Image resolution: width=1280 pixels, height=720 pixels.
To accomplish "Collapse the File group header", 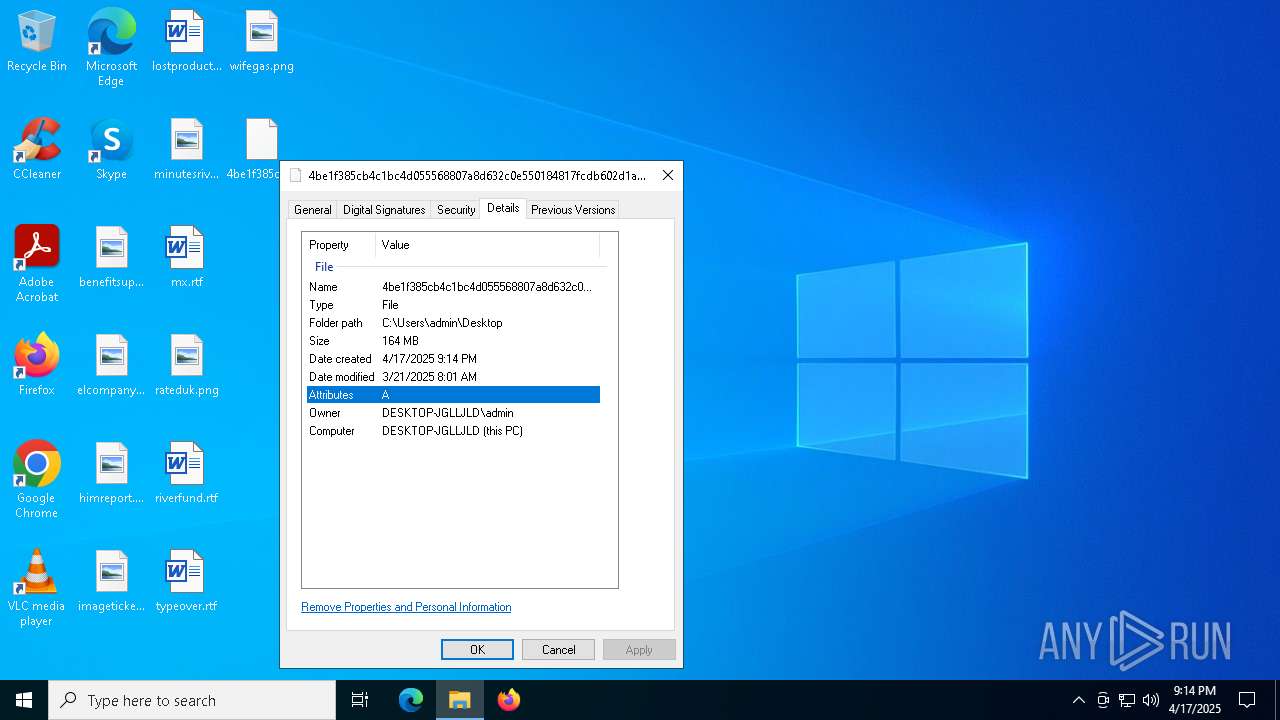I will tap(324, 267).
